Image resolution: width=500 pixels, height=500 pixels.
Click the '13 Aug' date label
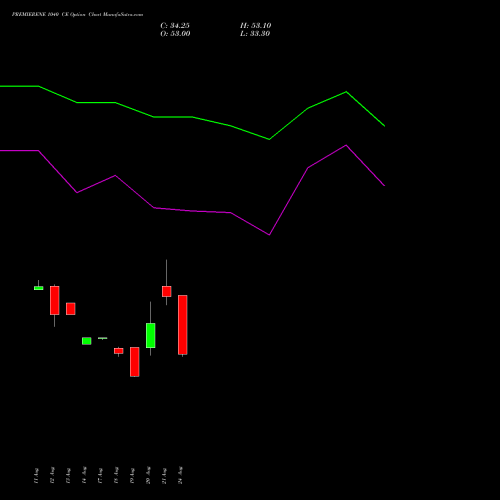click(68, 476)
